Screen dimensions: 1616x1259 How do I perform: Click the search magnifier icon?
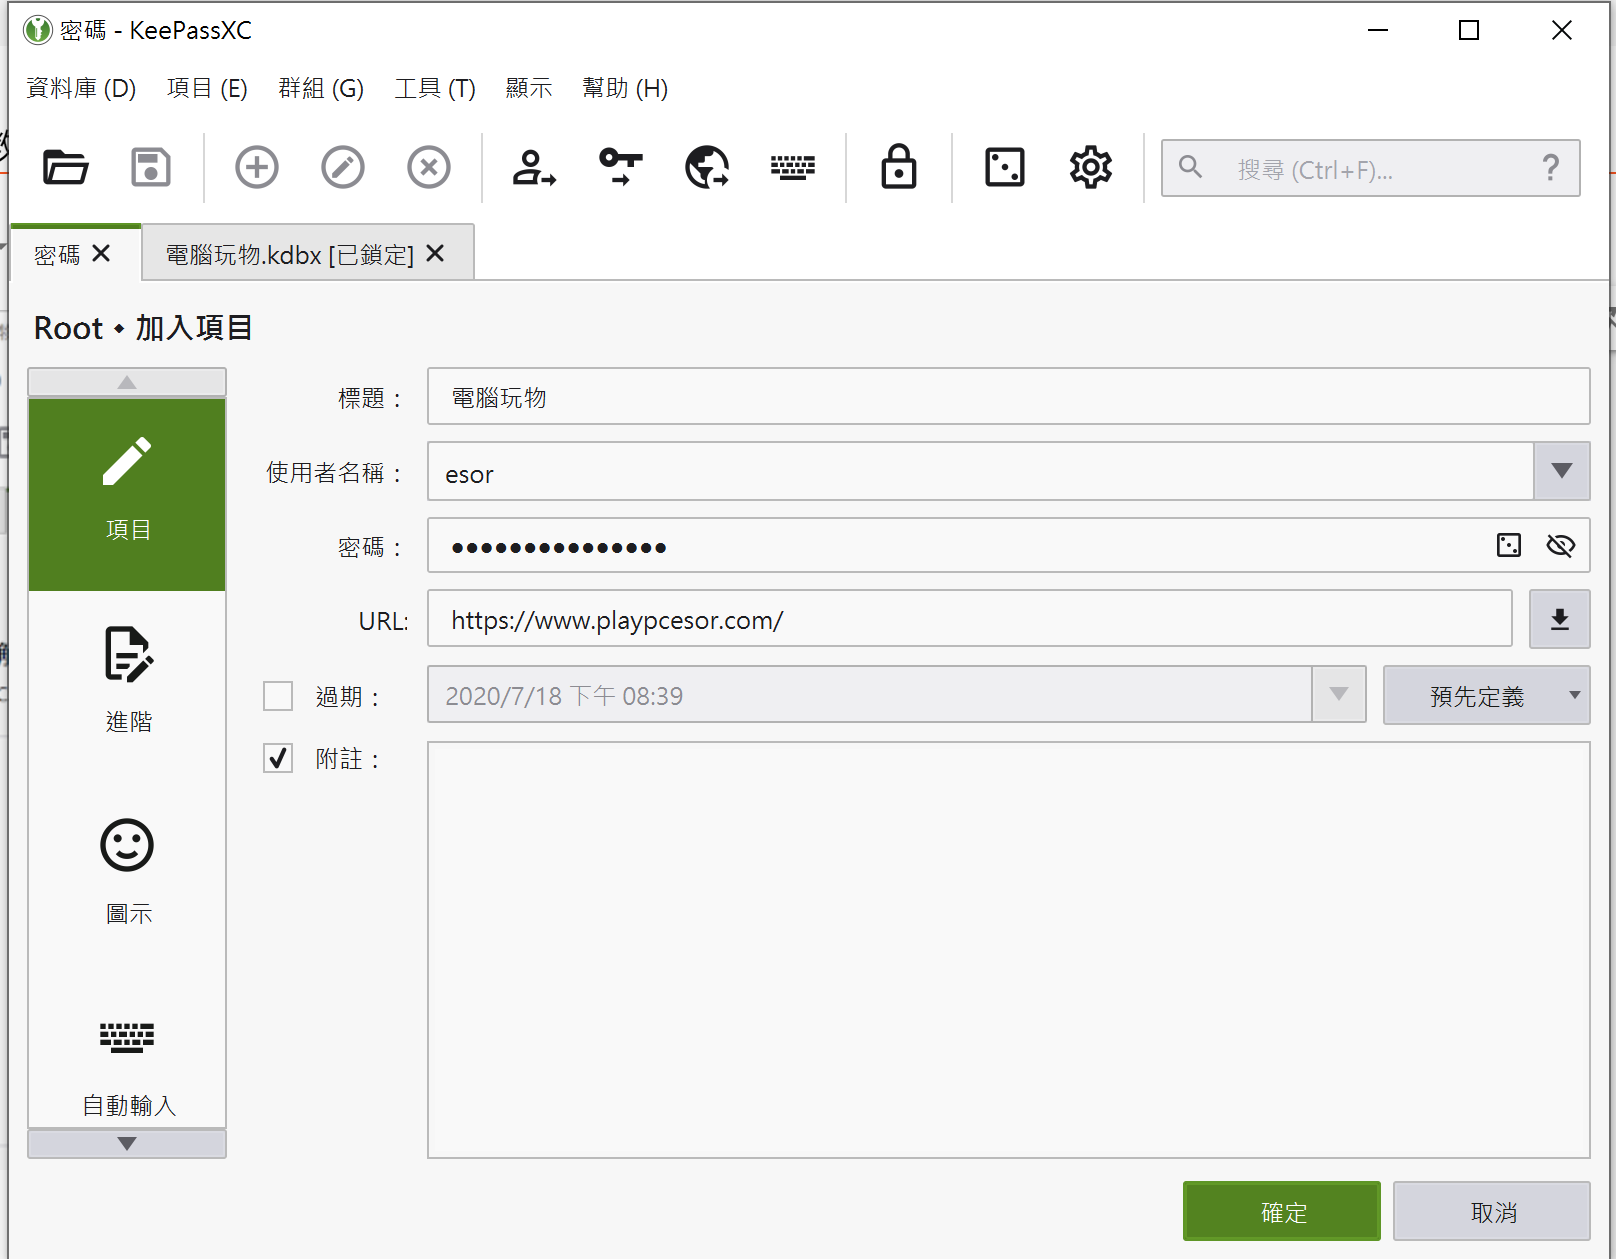(1190, 167)
